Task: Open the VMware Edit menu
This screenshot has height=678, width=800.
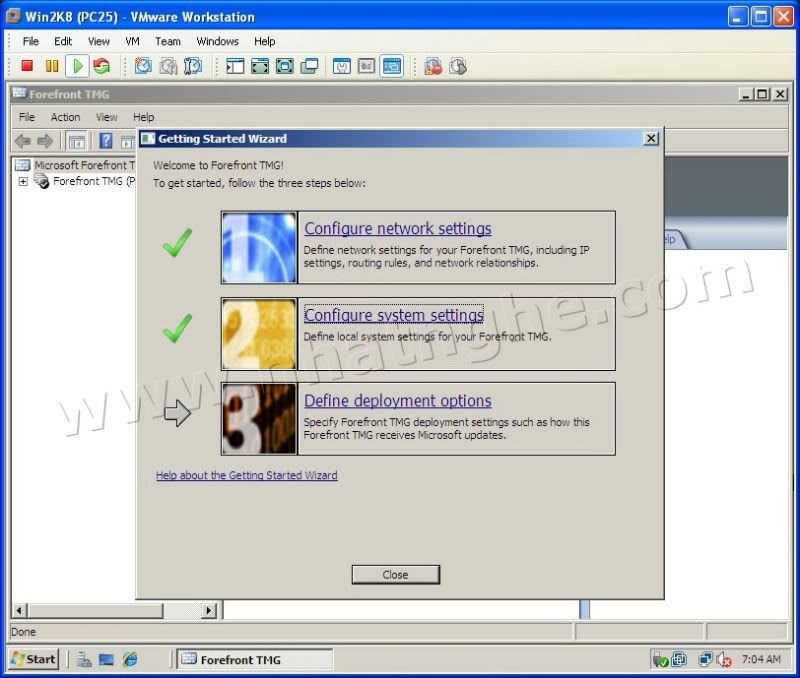Action: point(63,41)
